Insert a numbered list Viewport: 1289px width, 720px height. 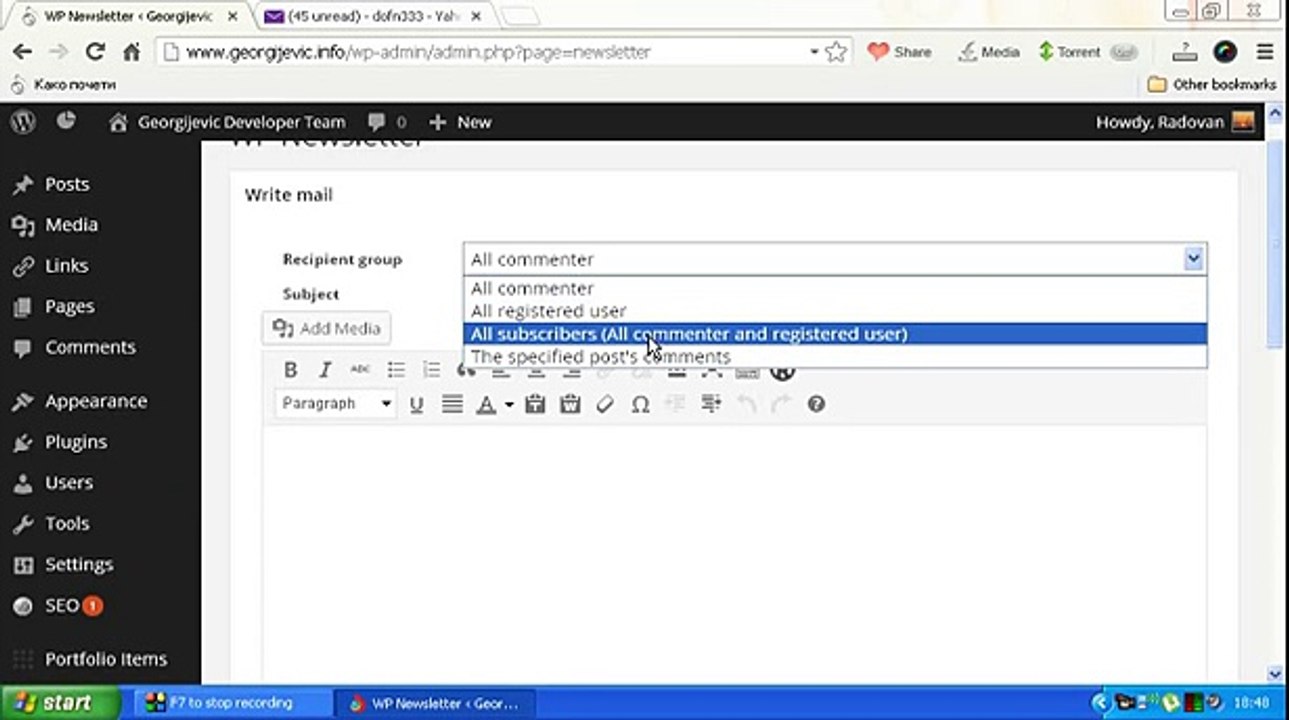[x=431, y=370]
